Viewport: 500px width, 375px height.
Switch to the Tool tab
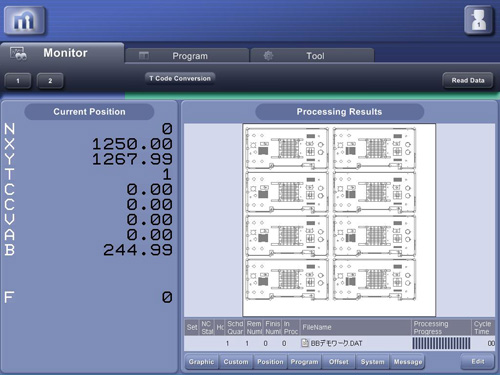[x=312, y=56]
